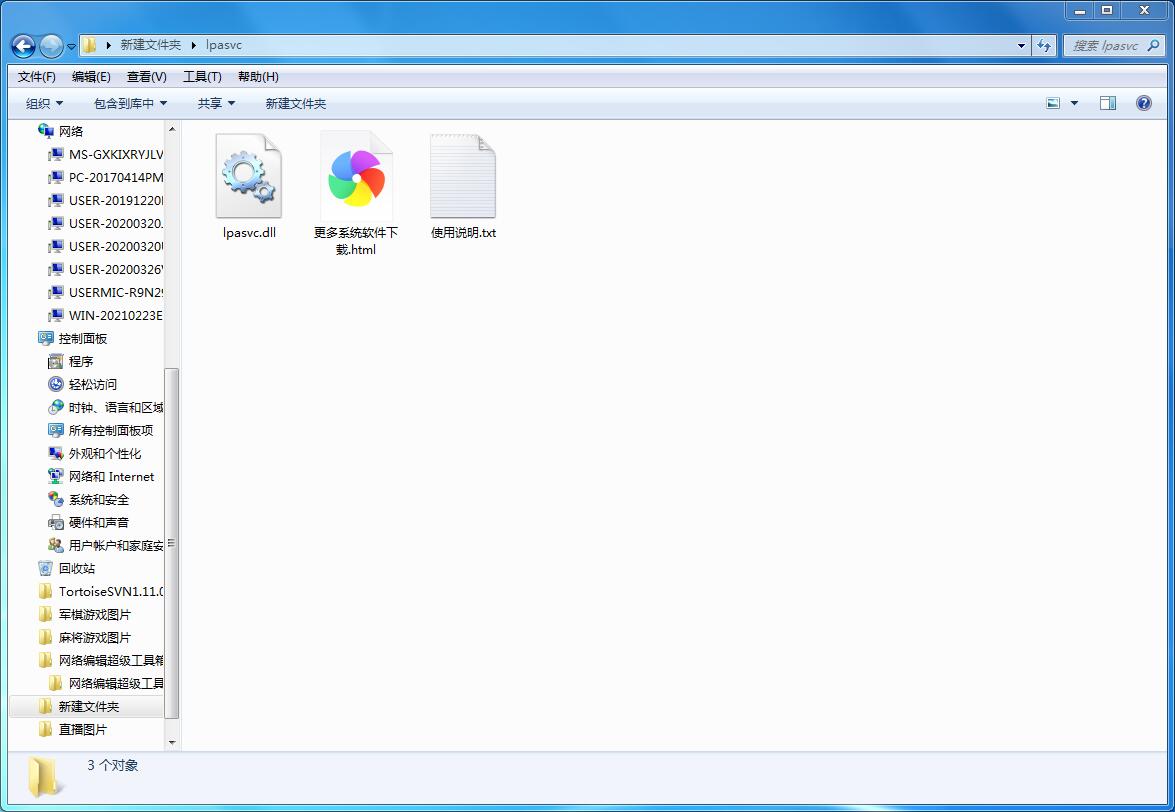Select the 军棋游戏图片 folder

(85, 614)
